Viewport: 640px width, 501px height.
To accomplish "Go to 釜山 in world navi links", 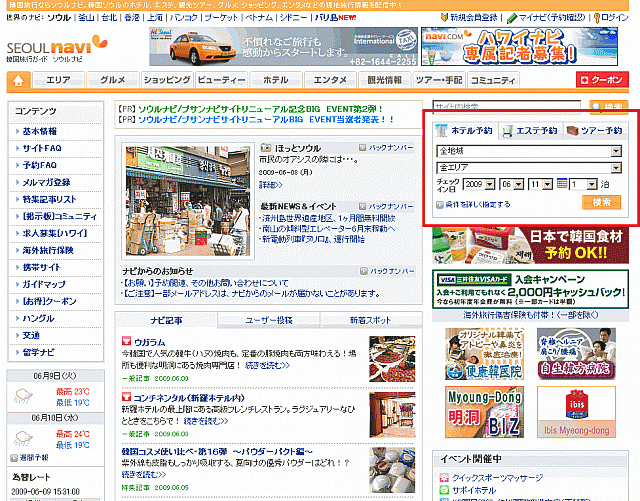I will coord(86,18).
